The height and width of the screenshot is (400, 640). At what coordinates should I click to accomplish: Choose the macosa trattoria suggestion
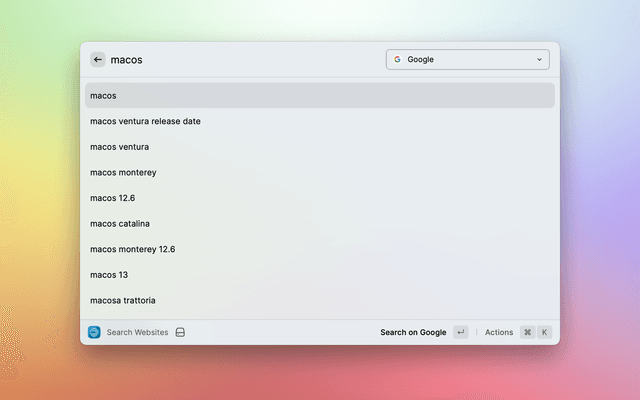(122, 300)
